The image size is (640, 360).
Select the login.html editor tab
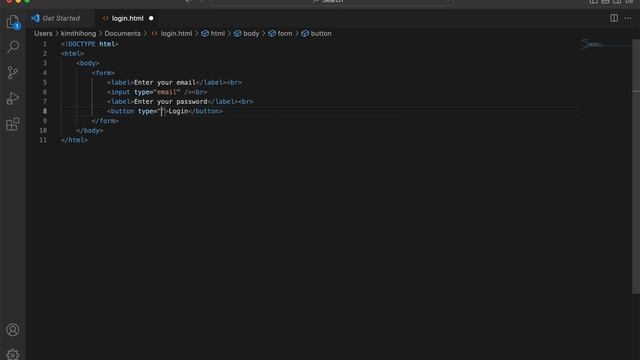point(127,18)
